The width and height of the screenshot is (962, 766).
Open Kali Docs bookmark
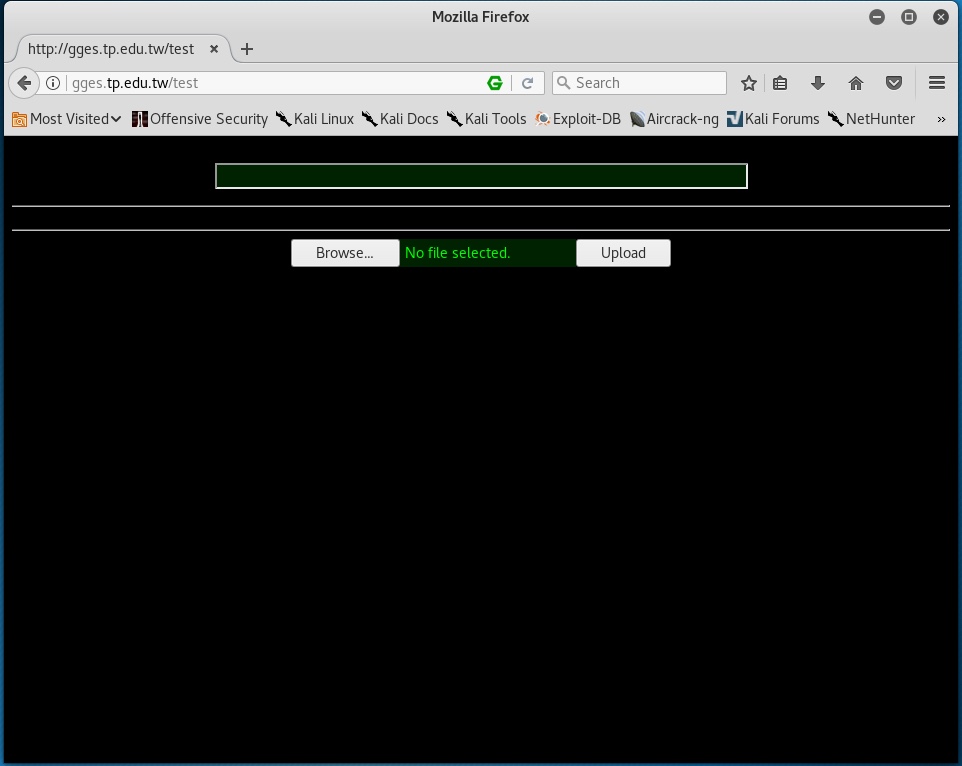(x=400, y=119)
